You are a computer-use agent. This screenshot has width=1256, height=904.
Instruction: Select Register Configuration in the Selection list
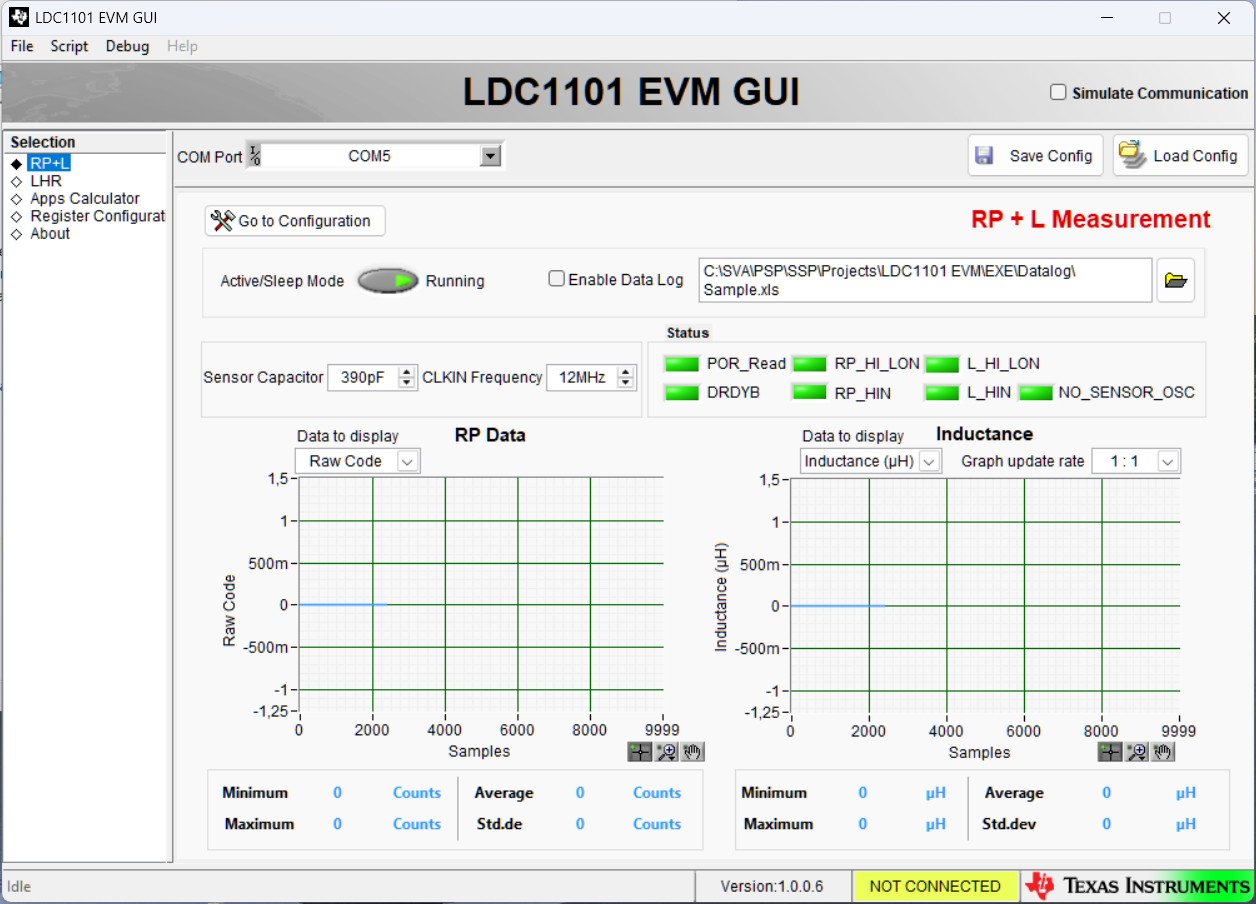click(97, 216)
